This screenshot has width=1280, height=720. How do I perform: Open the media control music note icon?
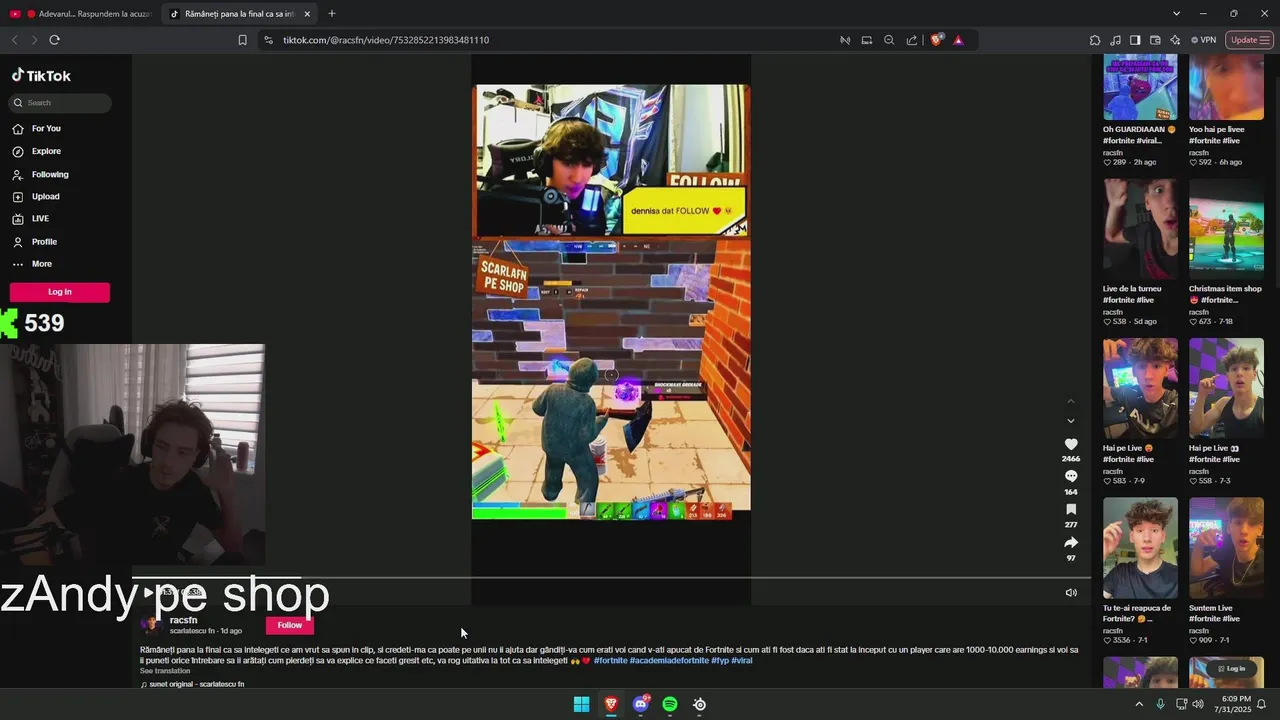pyautogui.click(x=1115, y=40)
